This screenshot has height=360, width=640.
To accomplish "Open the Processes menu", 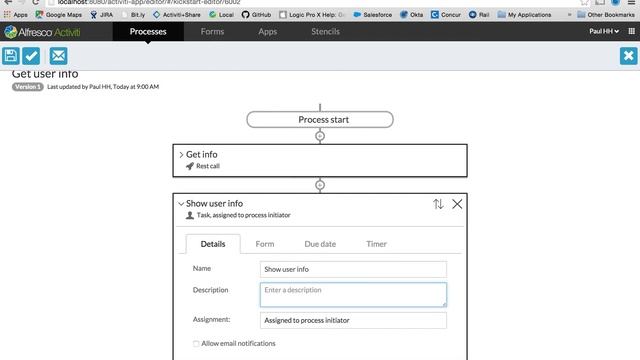I will [148, 31].
